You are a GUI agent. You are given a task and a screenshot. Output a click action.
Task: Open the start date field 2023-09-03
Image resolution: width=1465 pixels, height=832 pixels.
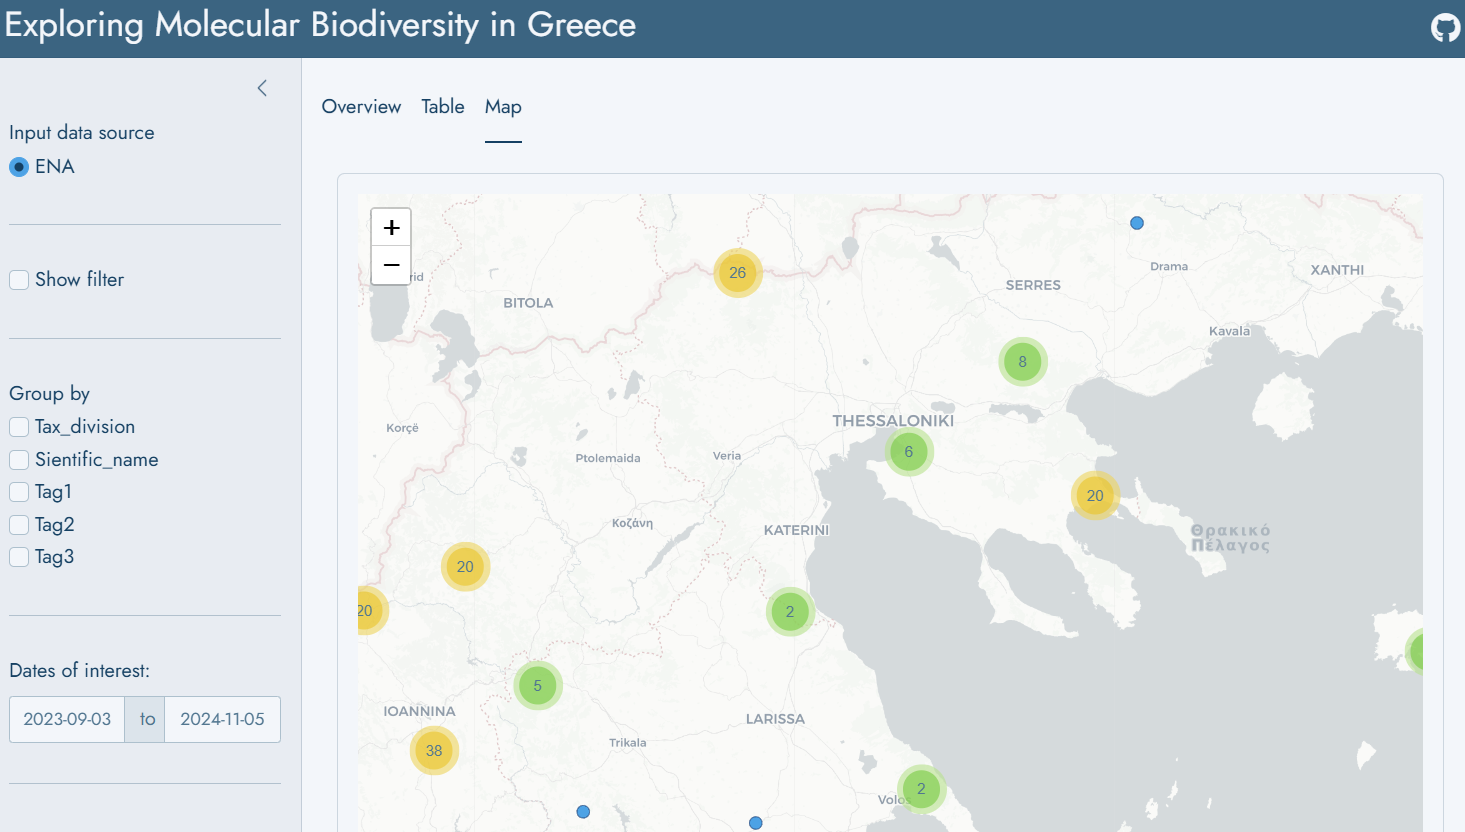[x=67, y=719]
